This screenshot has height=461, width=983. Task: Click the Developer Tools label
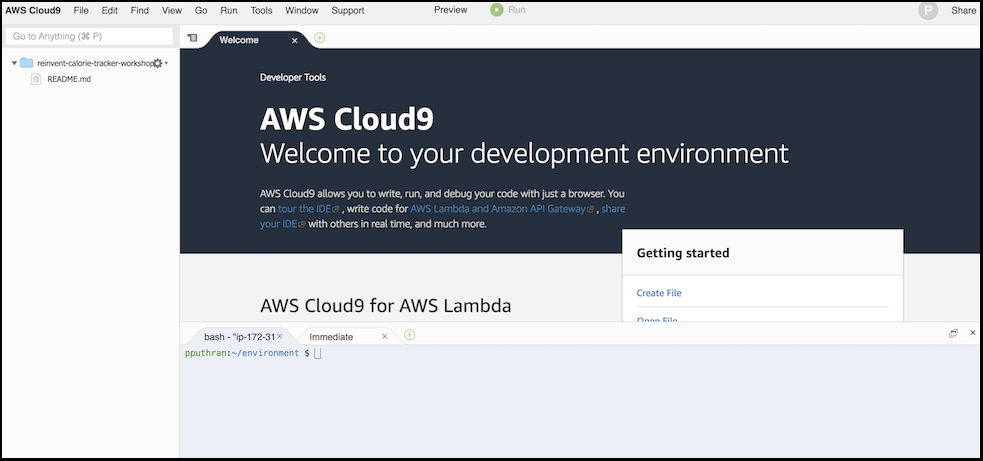coord(293,78)
